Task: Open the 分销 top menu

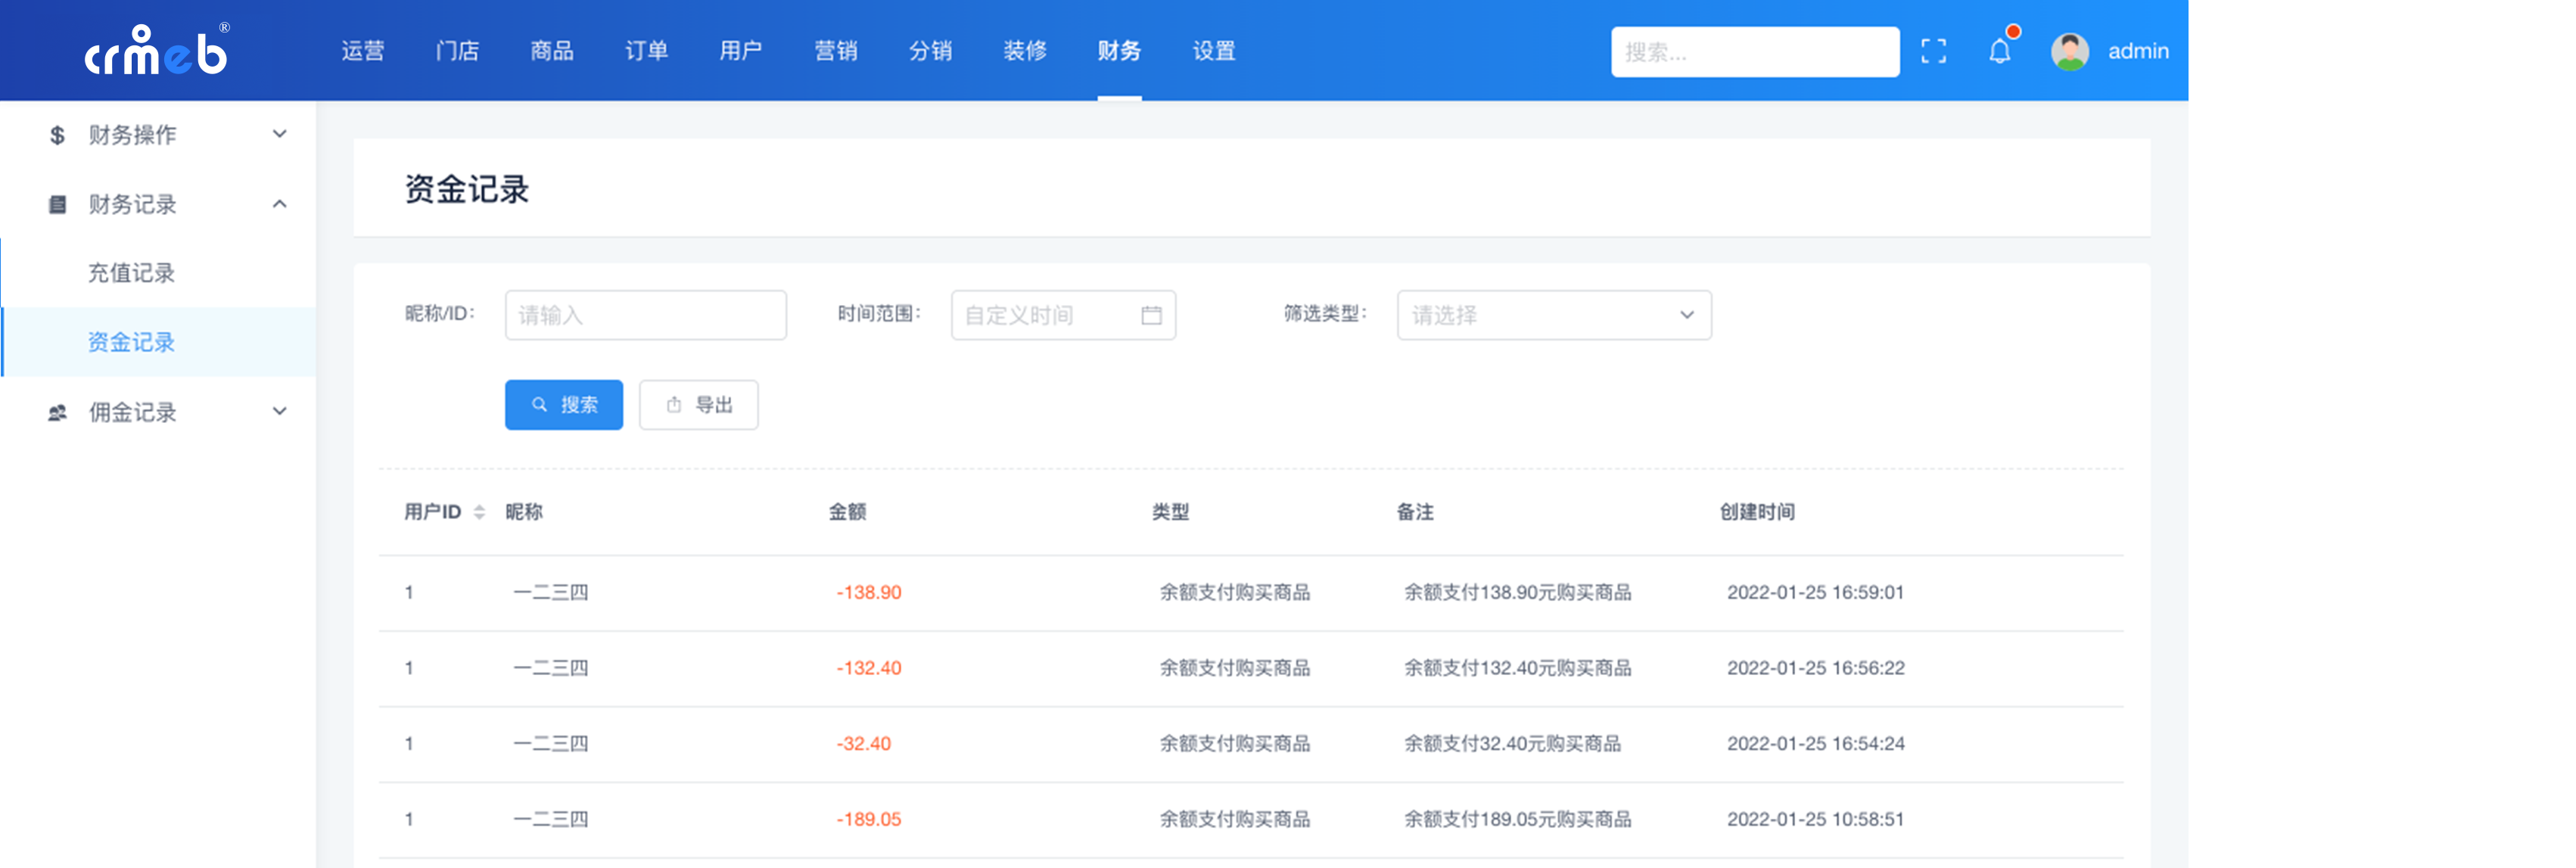Action: pyautogui.click(x=930, y=51)
